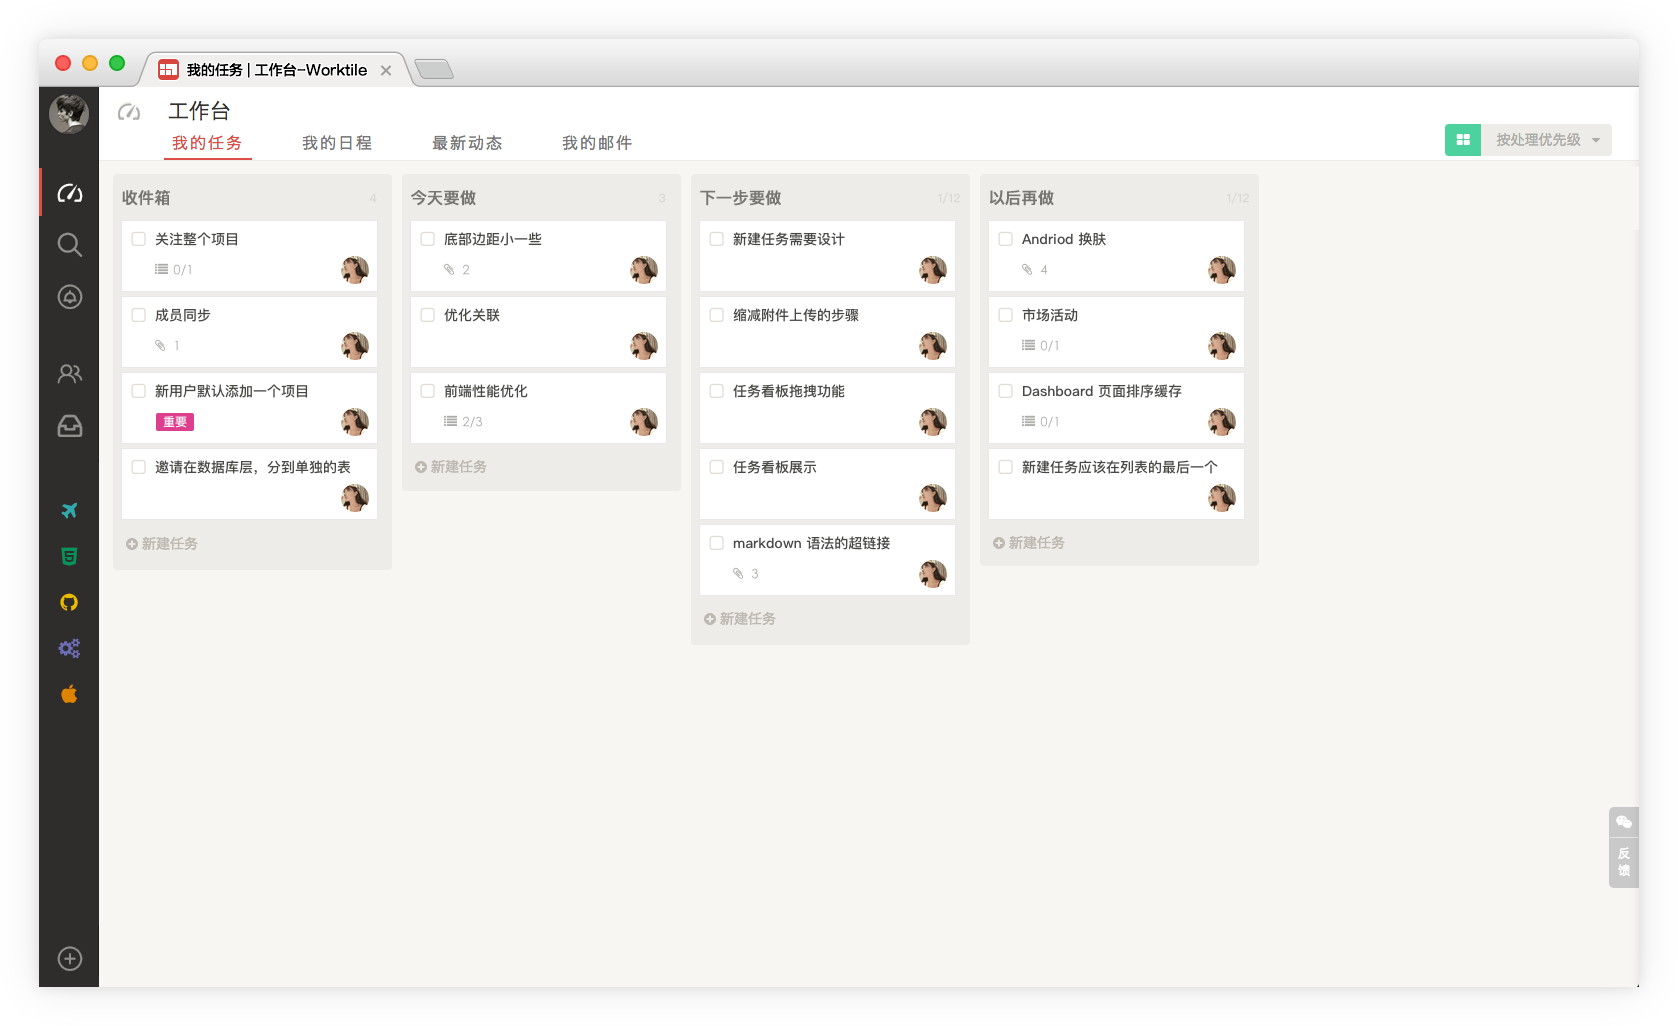Open a new browser tab

[x=434, y=69]
